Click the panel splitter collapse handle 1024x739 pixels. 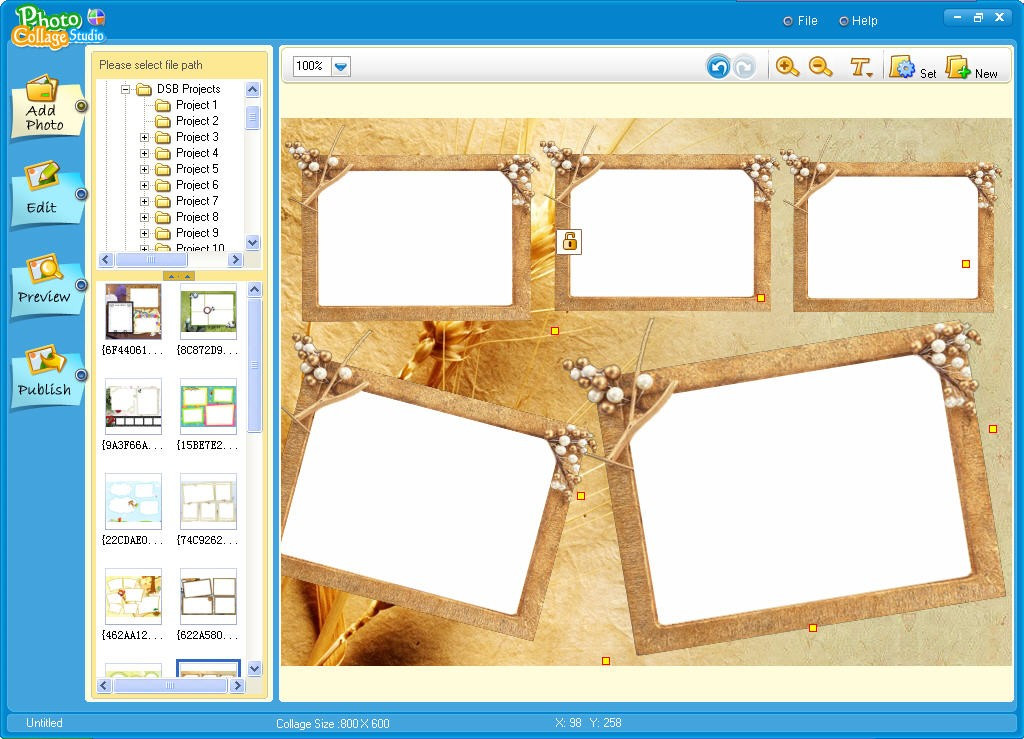click(178, 276)
